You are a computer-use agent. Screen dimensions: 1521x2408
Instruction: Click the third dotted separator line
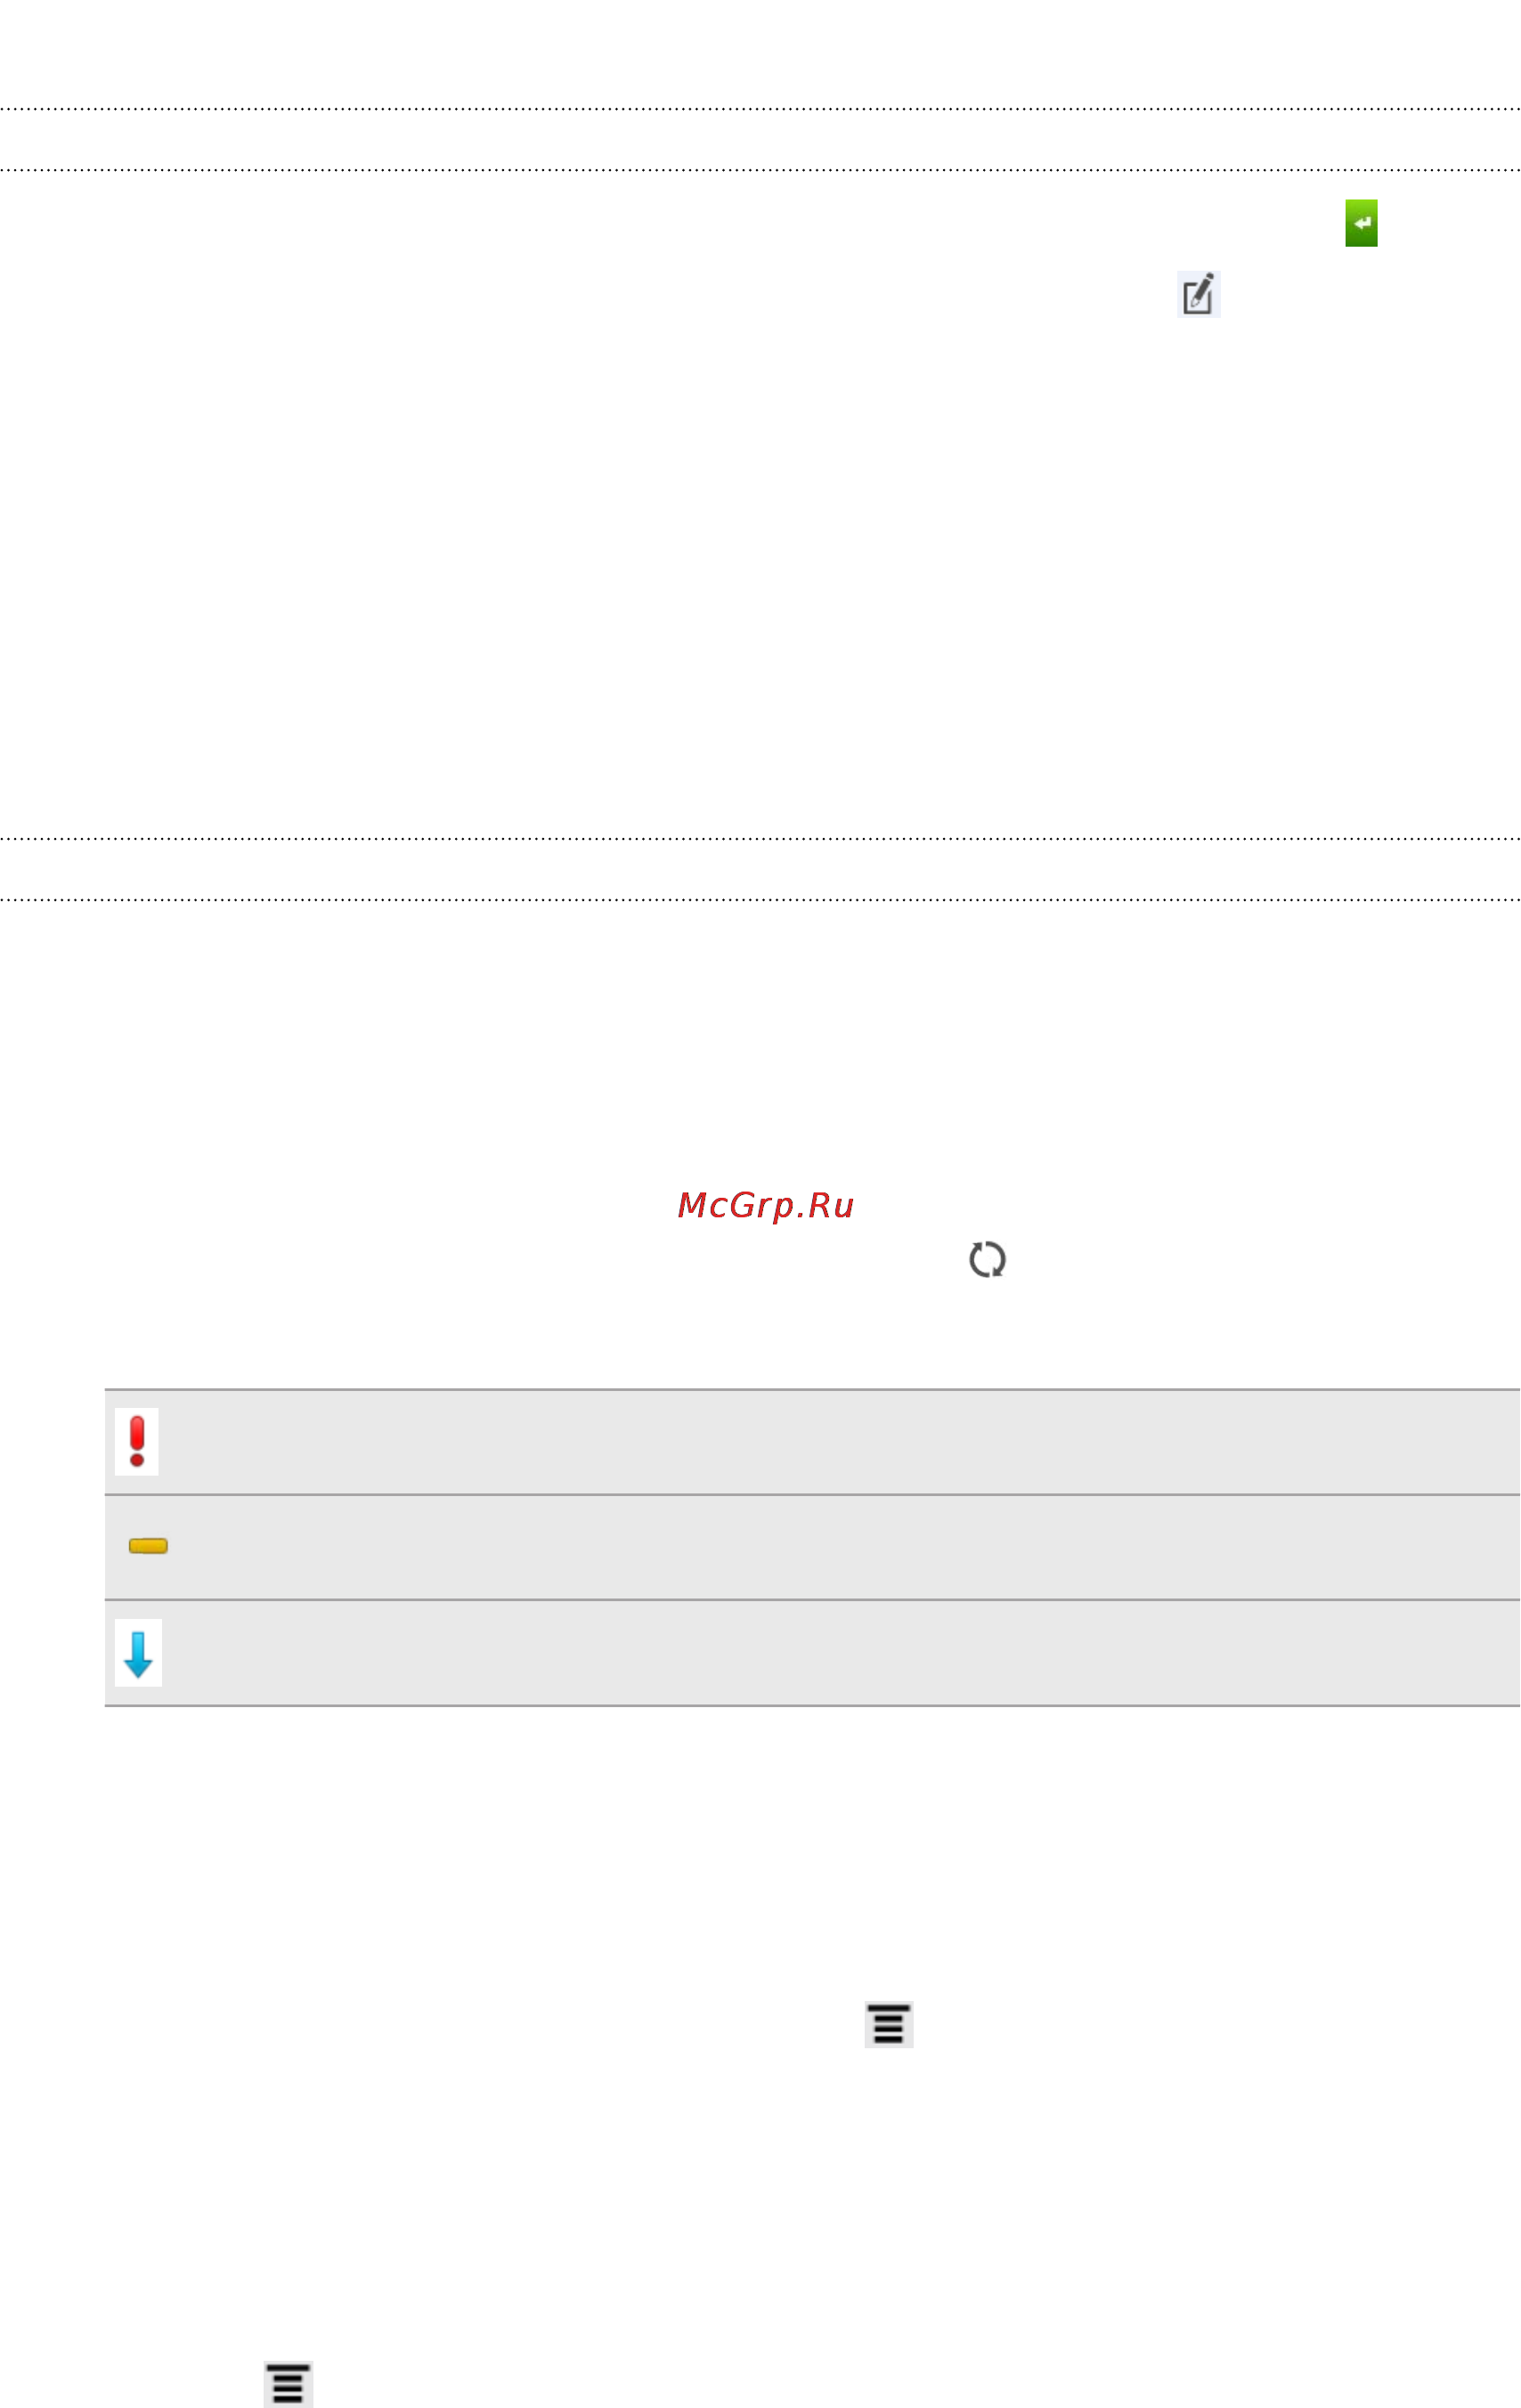760,838
